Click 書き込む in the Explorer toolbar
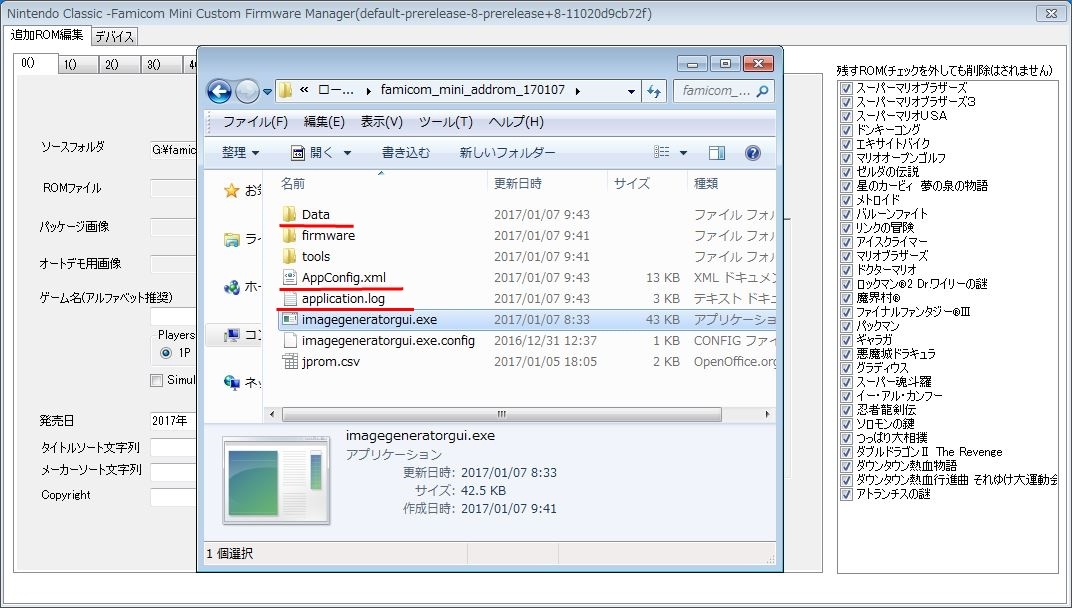Image resolution: width=1072 pixels, height=608 pixels. click(406, 153)
